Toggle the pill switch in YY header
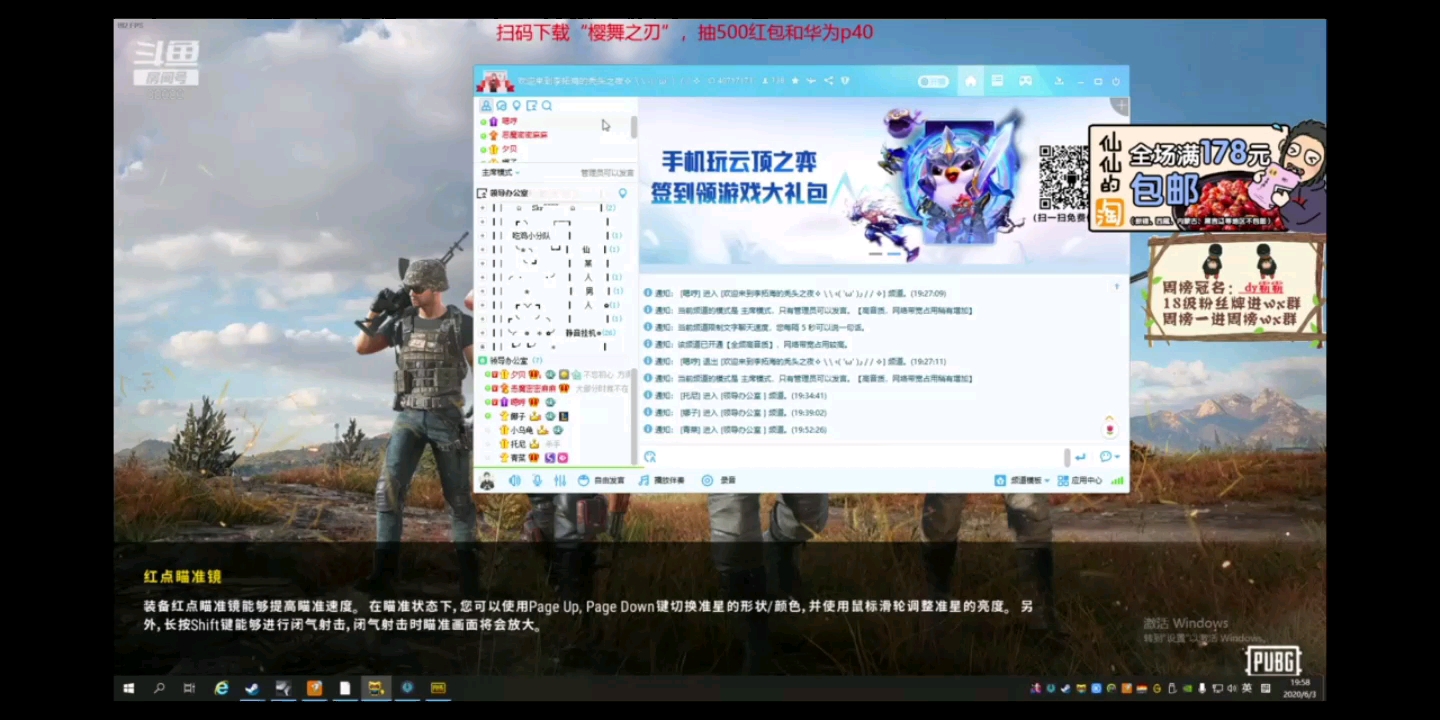 click(933, 81)
